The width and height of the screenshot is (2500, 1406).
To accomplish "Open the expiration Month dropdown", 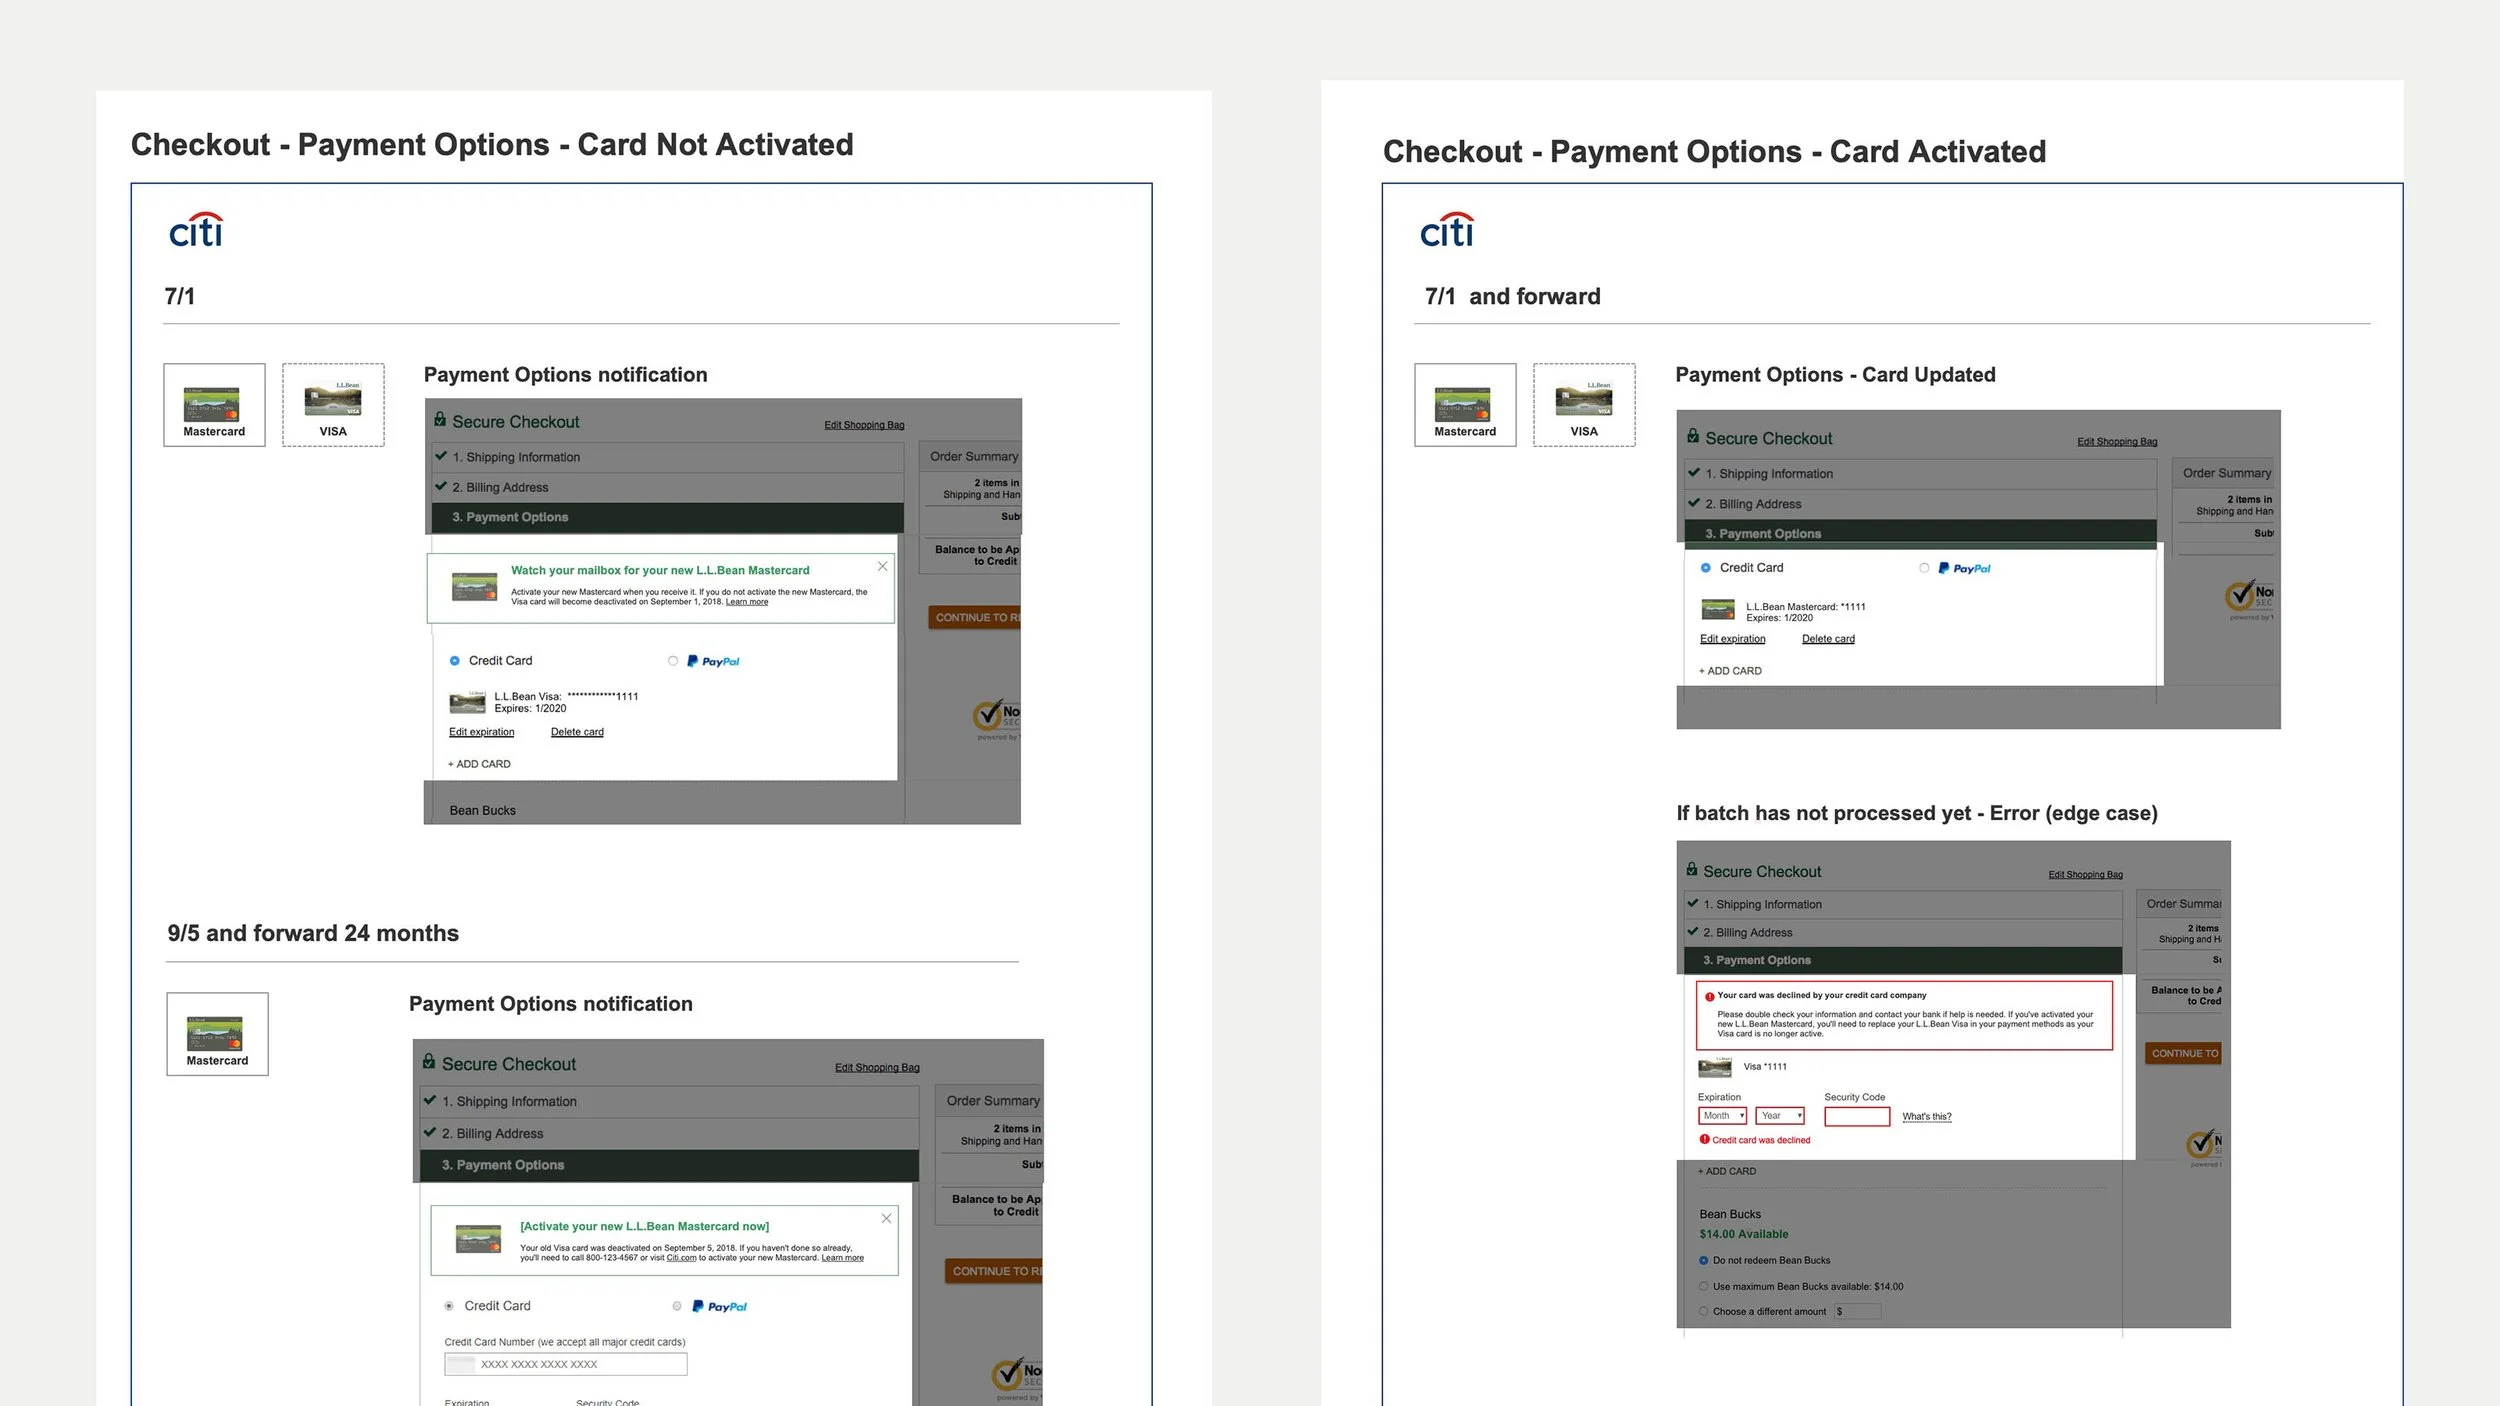I will tap(1722, 1116).
